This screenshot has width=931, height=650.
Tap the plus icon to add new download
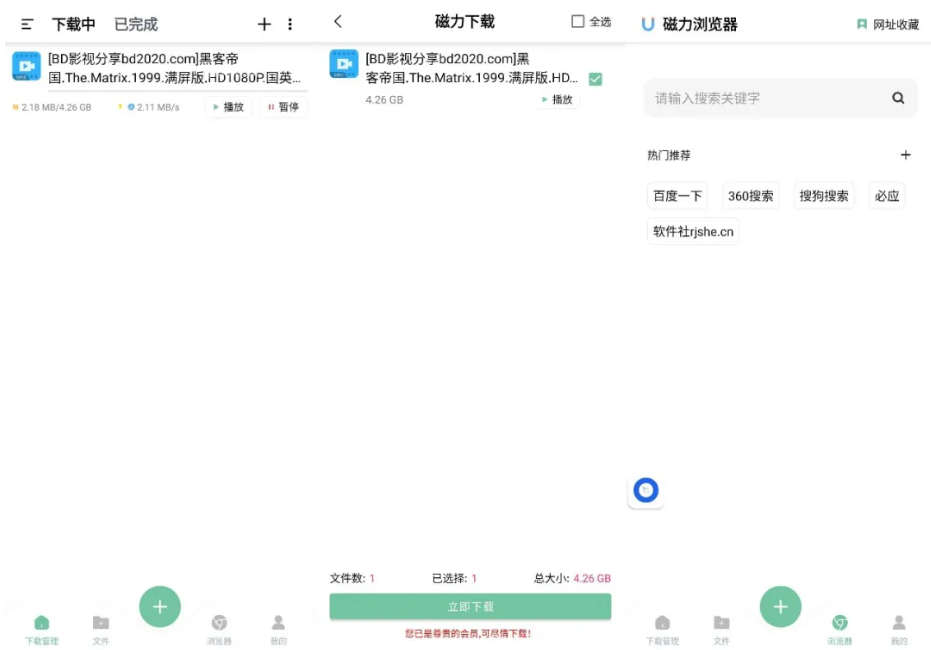[263, 22]
